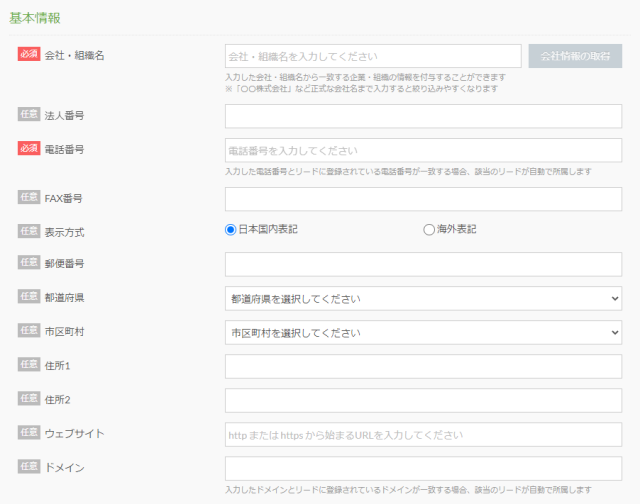The image size is (640, 504).
Task: Expand the 市区町村 select box
Action: coord(423,332)
